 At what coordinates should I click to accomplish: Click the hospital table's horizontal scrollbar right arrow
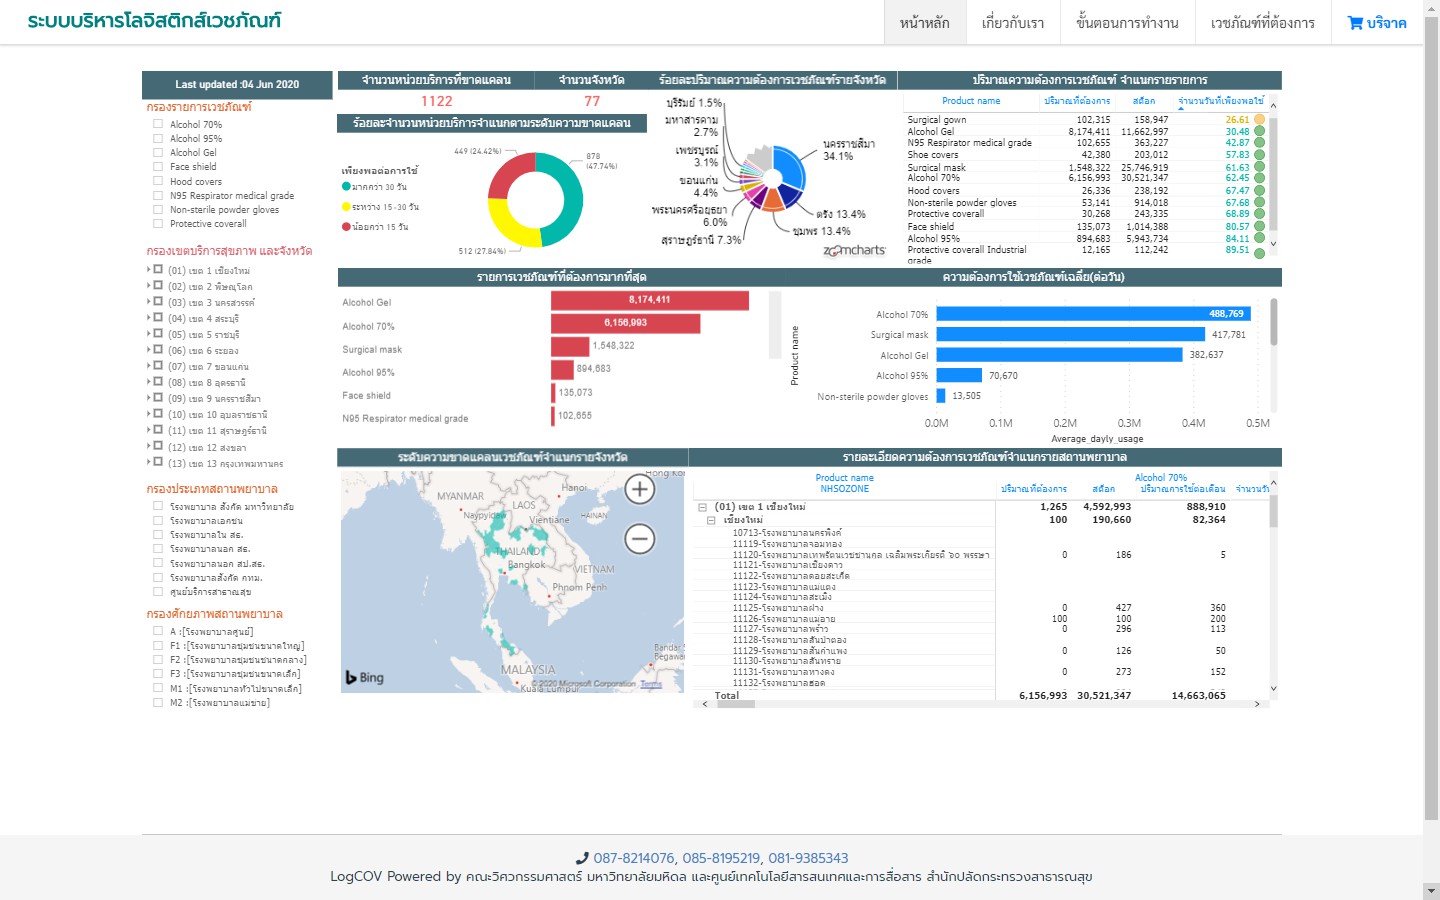(x=1257, y=704)
